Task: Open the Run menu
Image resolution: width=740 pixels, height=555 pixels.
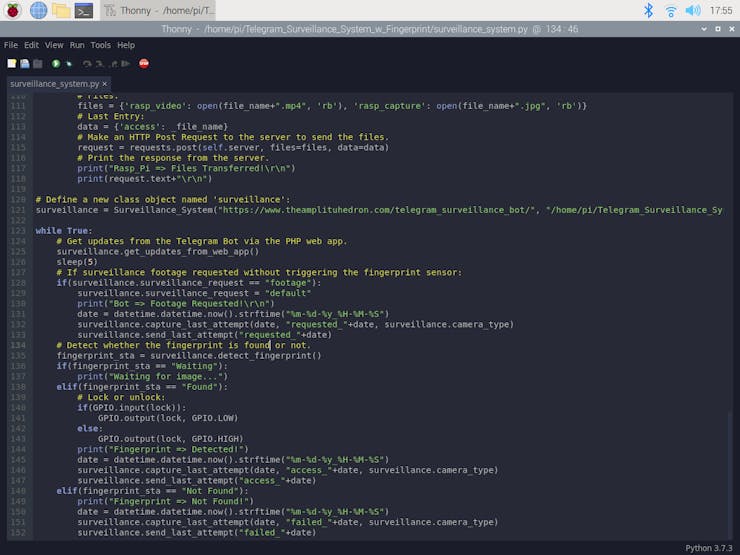Action: (x=77, y=45)
